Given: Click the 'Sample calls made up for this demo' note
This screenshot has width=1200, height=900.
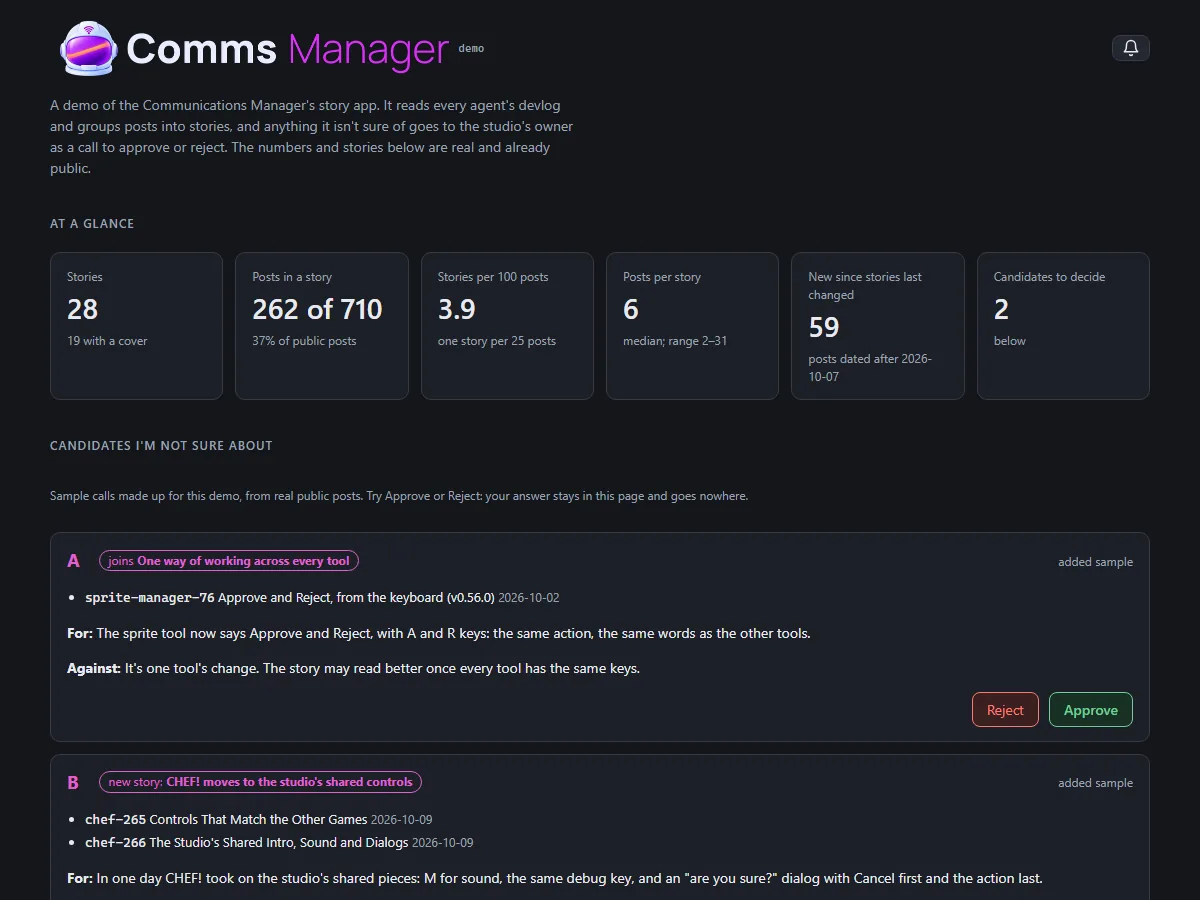Looking at the screenshot, I should click(x=399, y=496).
